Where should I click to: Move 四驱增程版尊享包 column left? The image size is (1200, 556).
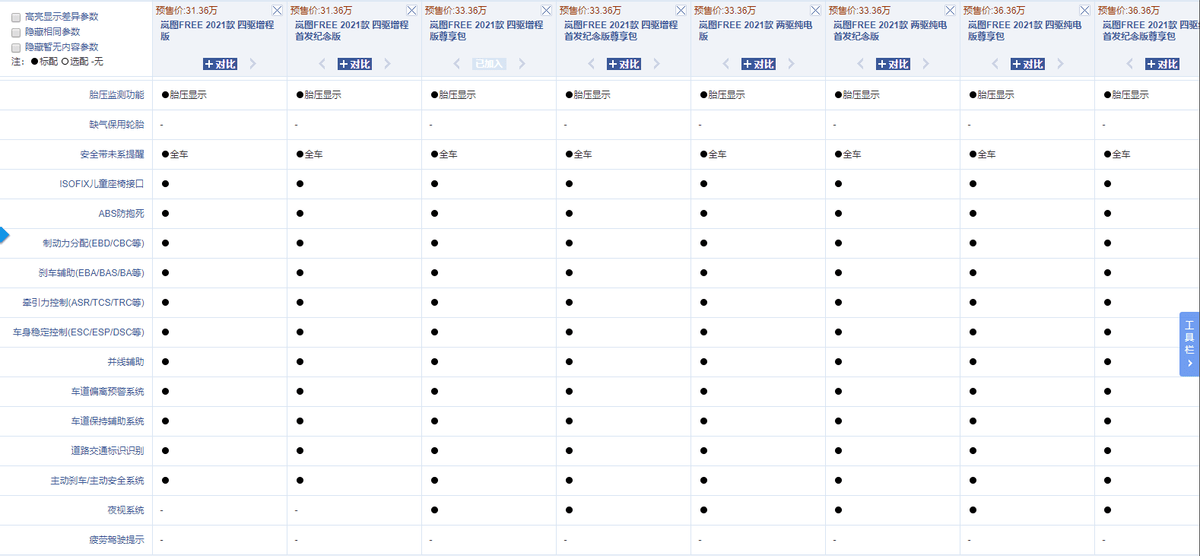(x=457, y=64)
